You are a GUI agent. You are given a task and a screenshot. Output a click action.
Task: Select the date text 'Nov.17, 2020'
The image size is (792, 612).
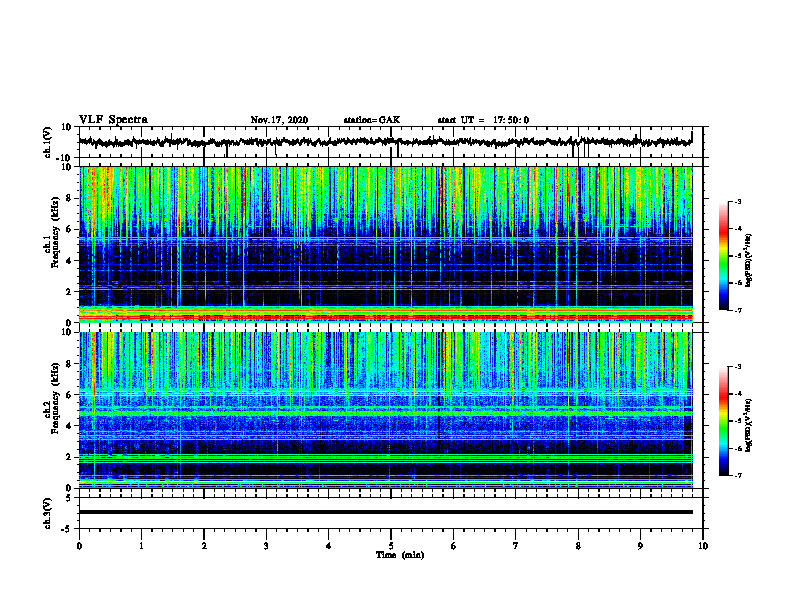point(279,120)
